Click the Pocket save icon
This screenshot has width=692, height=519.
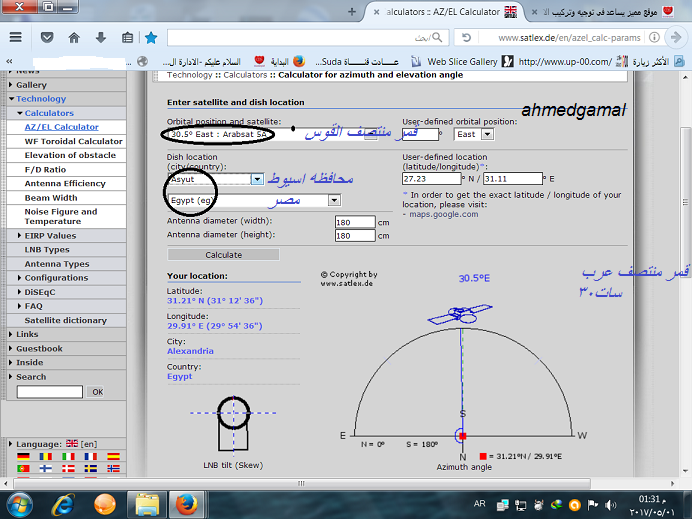coord(47,37)
